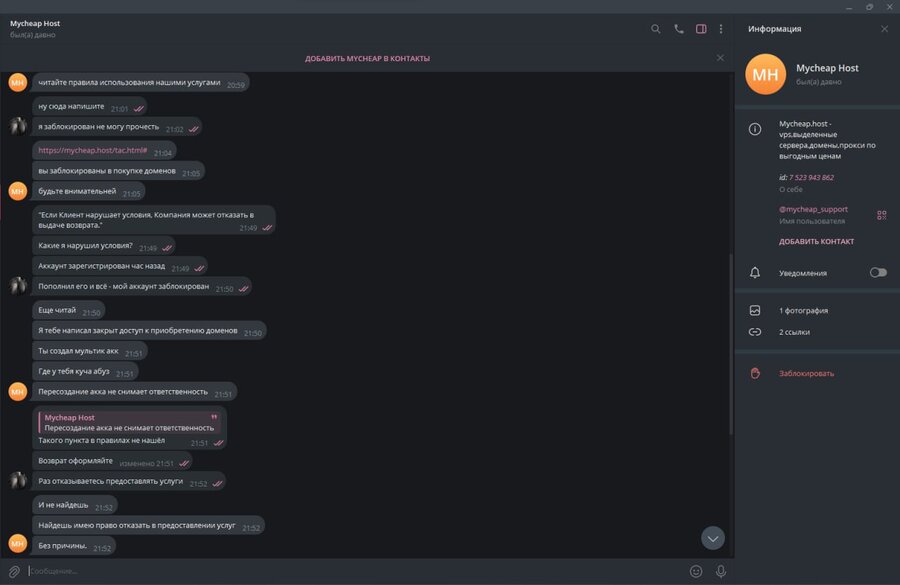
Task: Open shared 1 фотография media
Action: (x=803, y=311)
